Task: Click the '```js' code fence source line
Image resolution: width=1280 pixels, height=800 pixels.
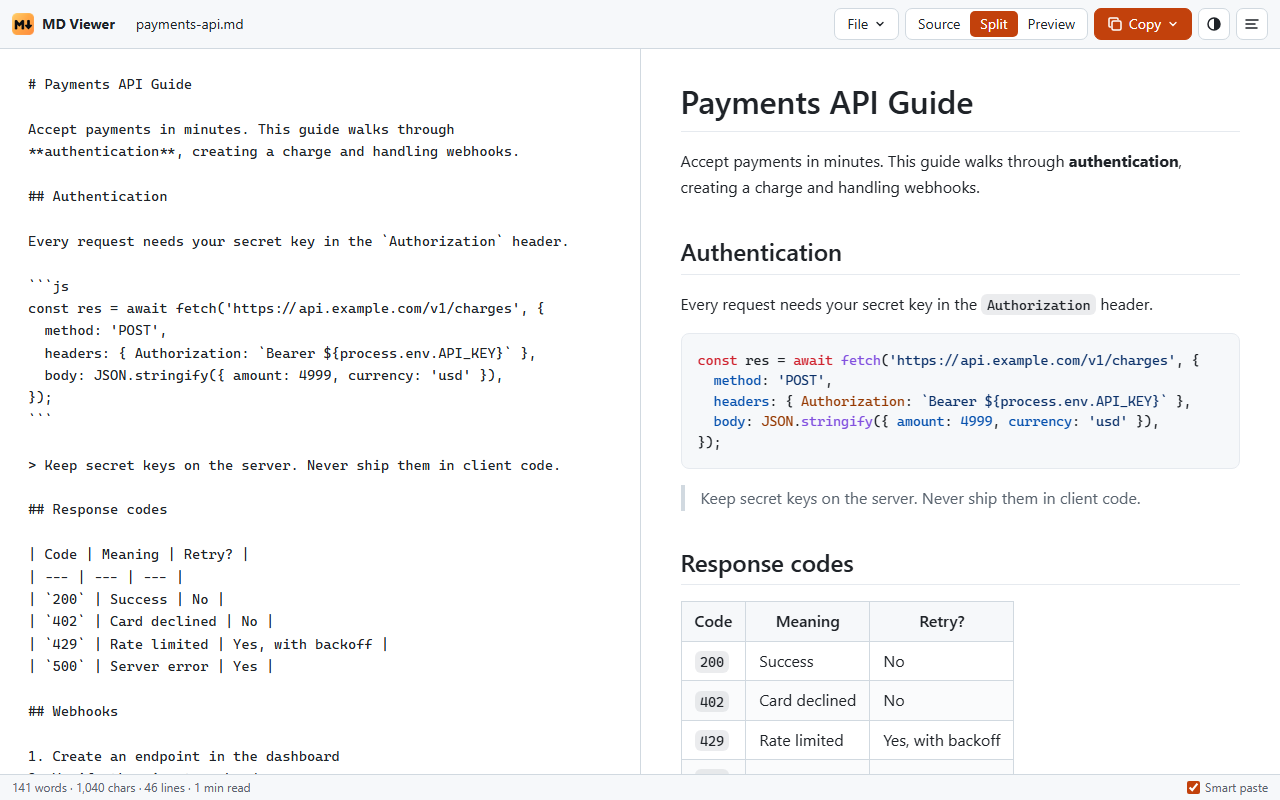Action: [x=49, y=287]
